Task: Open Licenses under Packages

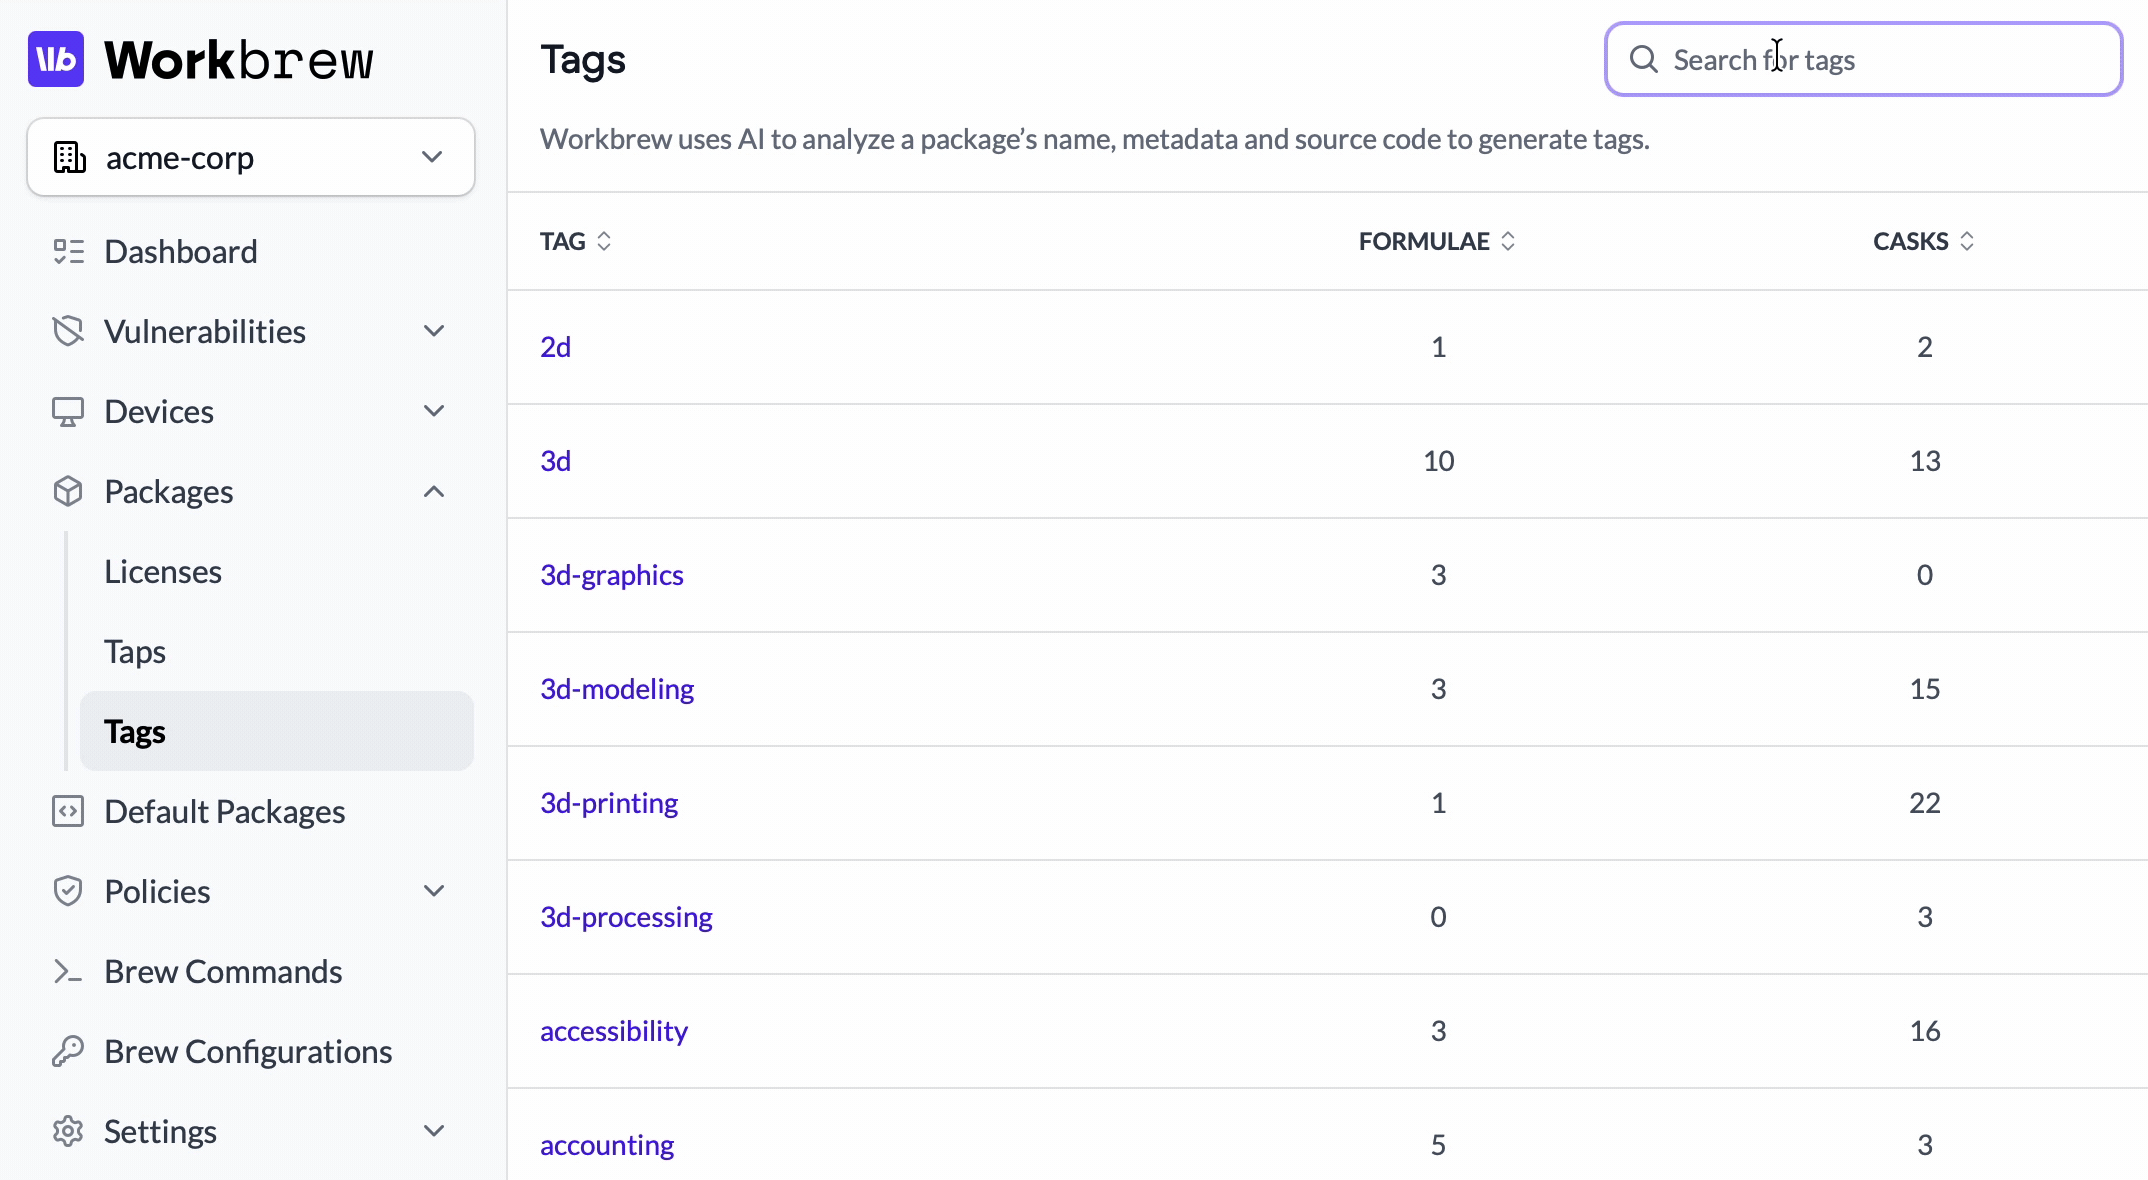Action: click(x=163, y=571)
